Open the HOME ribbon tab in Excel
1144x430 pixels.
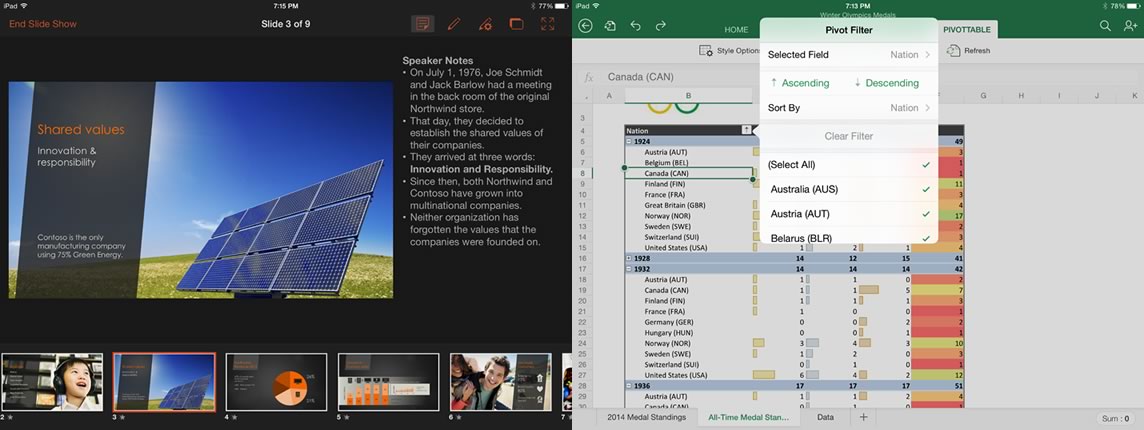(736, 30)
